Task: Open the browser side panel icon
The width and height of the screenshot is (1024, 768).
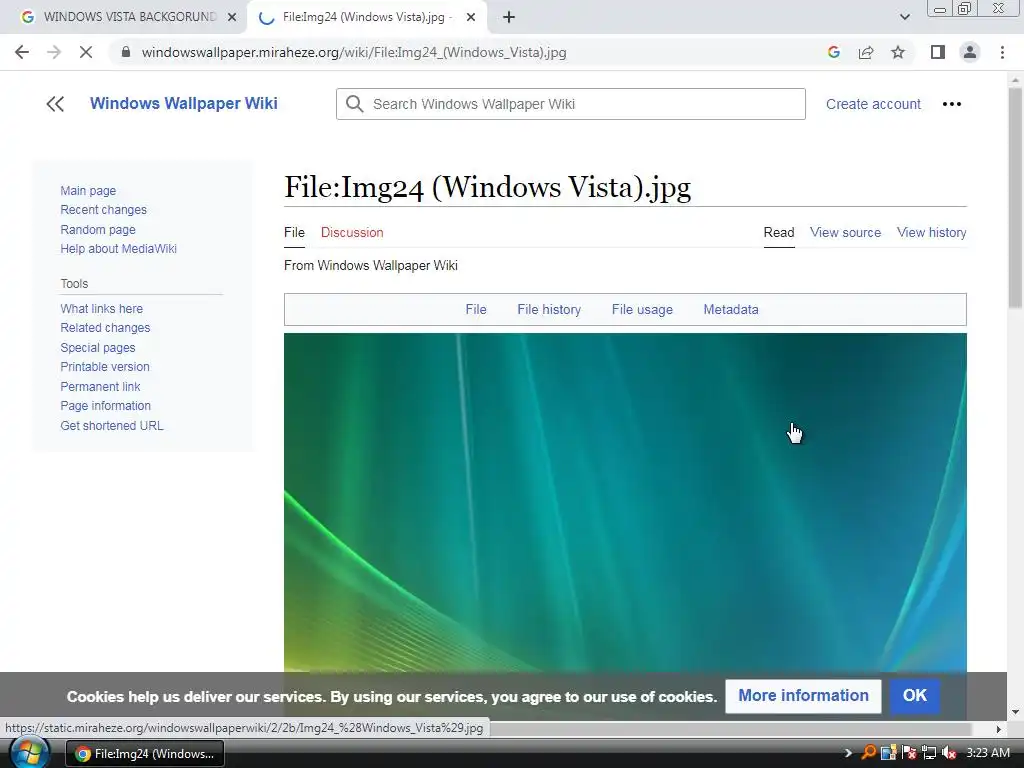Action: 938,52
